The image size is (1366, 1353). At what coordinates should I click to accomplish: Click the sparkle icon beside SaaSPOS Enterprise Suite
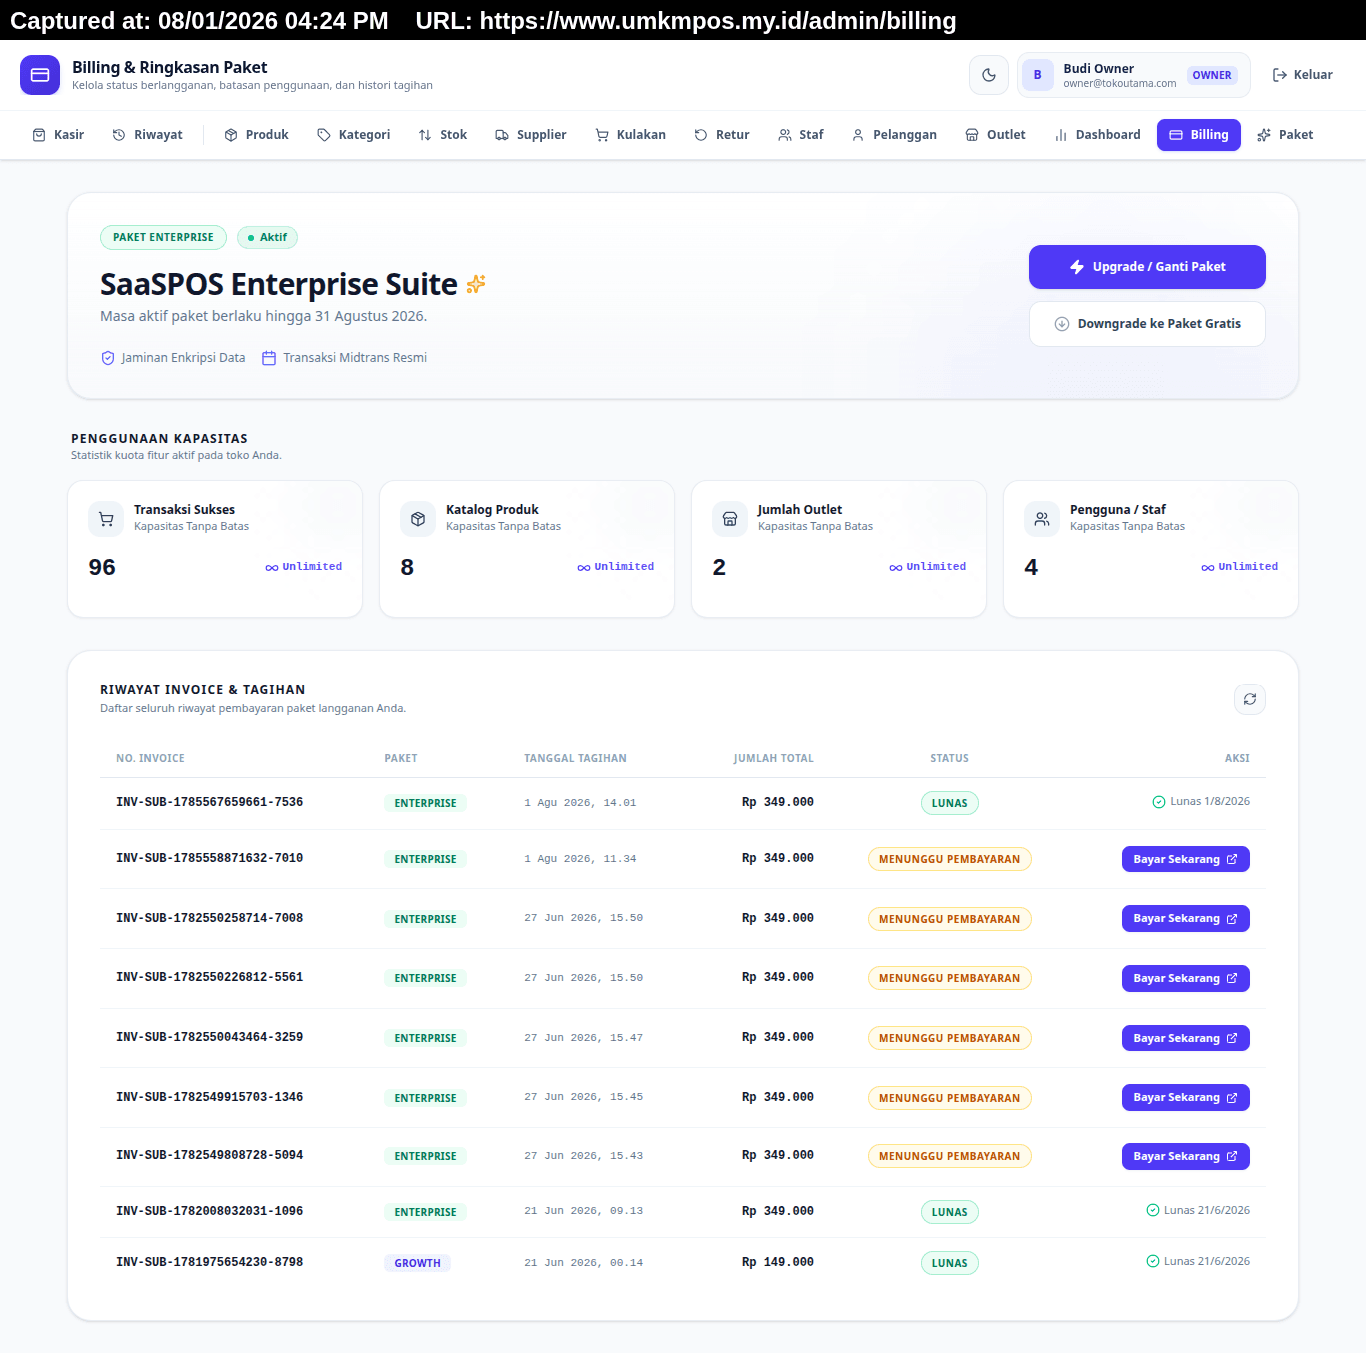click(476, 284)
